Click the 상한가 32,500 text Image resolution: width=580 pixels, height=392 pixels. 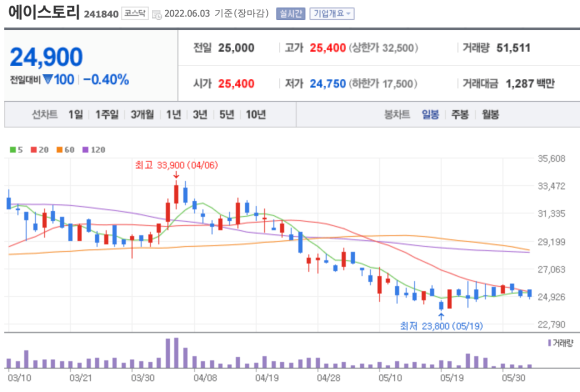[383, 48]
